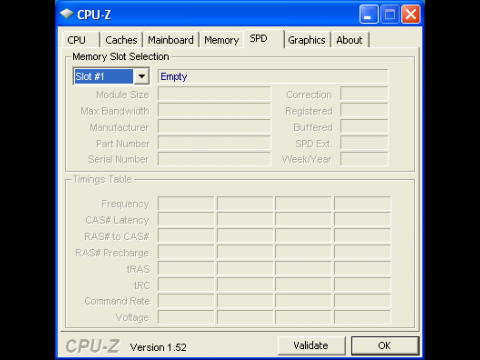This screenshot has width=480, height=360.
Task: Click the Buffered field
Action: [x=364, y=127]
